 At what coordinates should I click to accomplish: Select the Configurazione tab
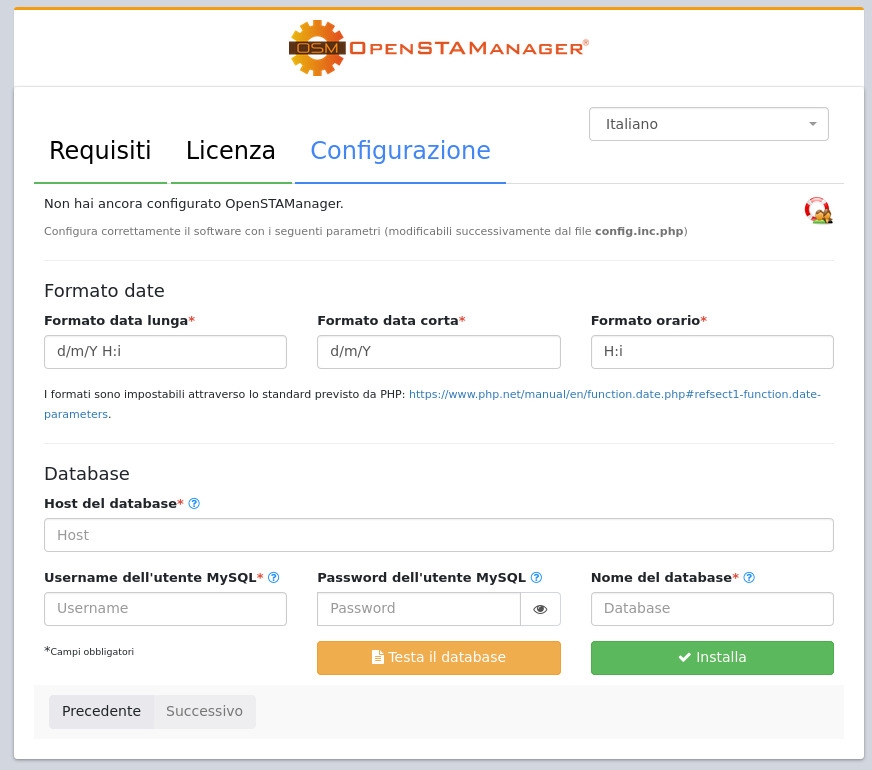tap(400, 151)
